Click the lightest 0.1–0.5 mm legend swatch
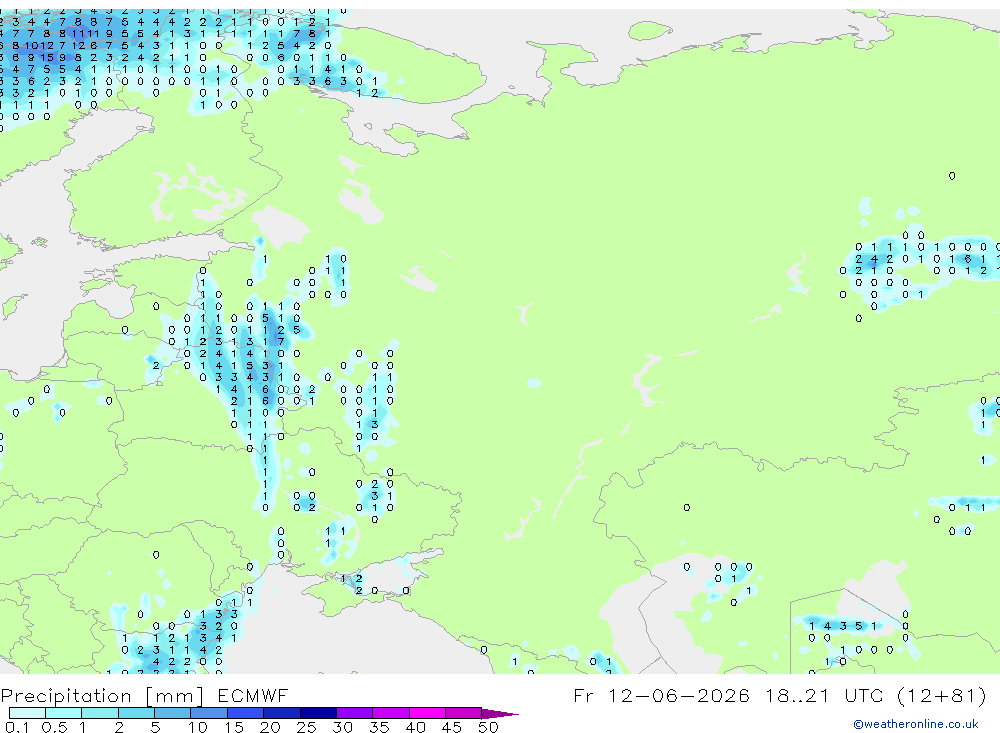The height and width of the screenshot is (733, 1000). click(27, 713)
